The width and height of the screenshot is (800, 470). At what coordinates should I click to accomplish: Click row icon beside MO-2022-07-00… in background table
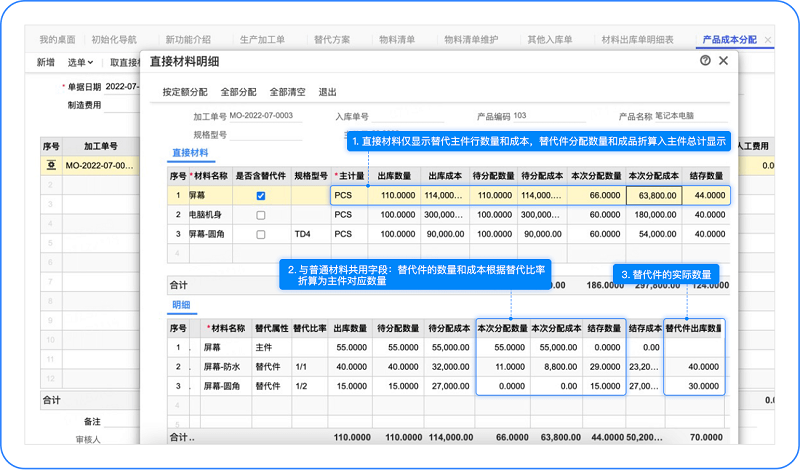(x=51, y=165)
